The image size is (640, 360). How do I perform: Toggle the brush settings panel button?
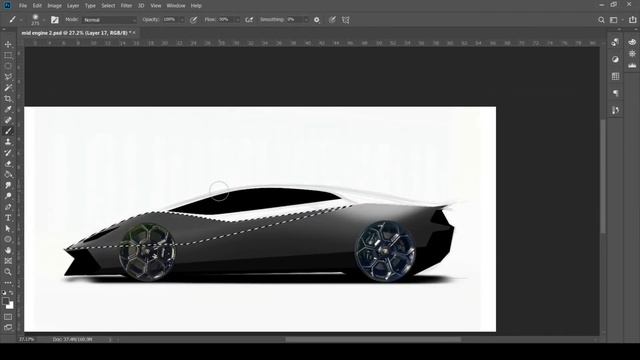(x=55, y=20)
